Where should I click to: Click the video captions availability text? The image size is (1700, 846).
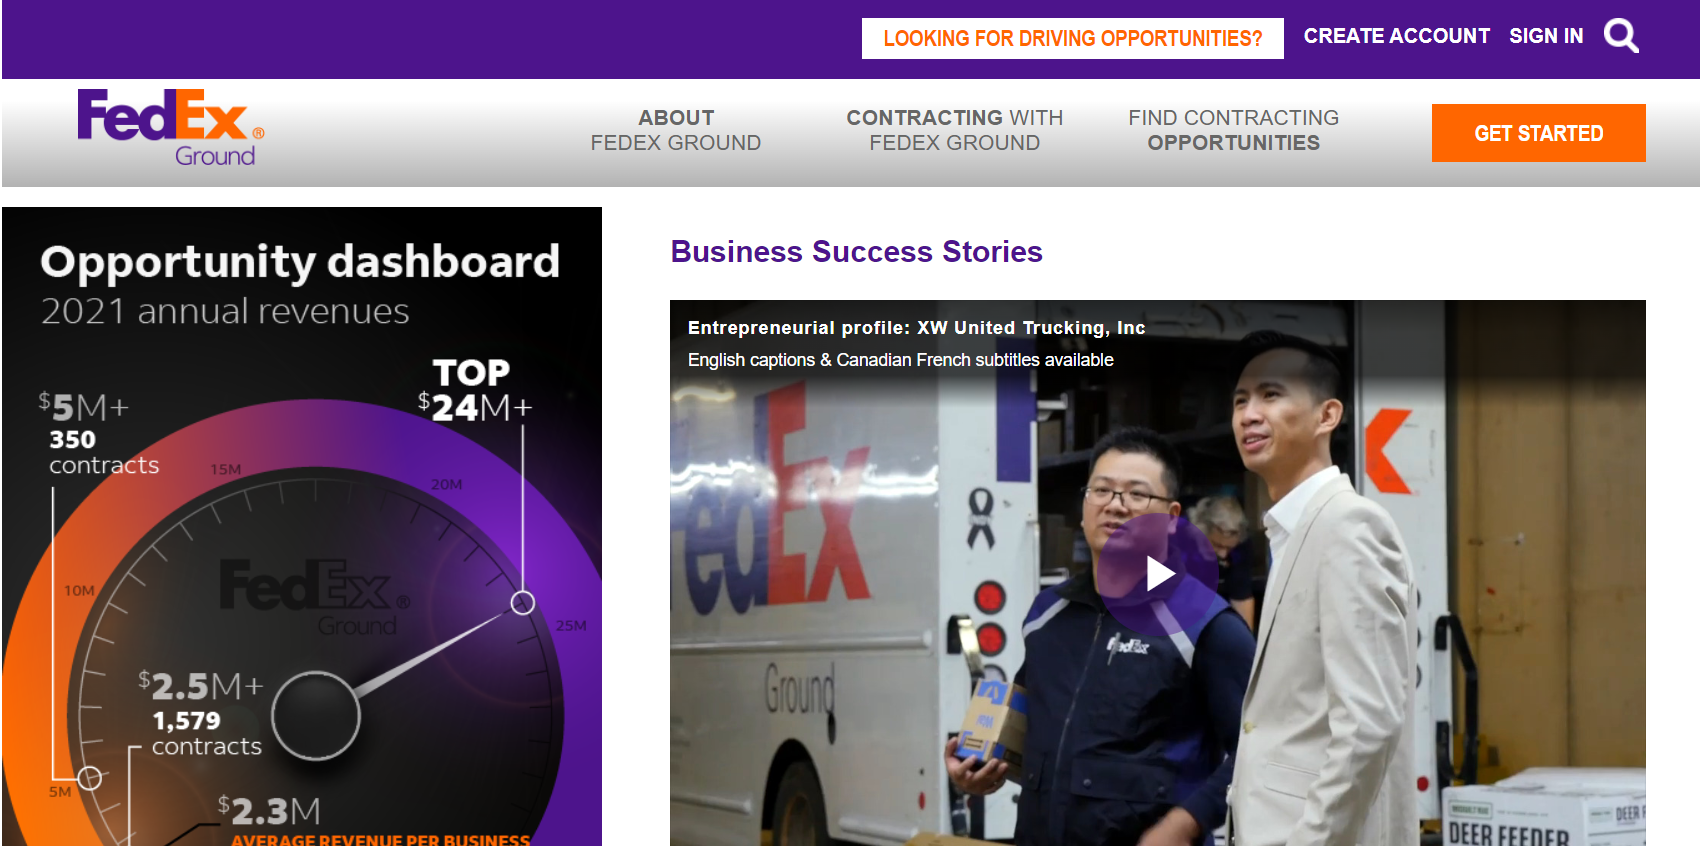tap(900, 360)
